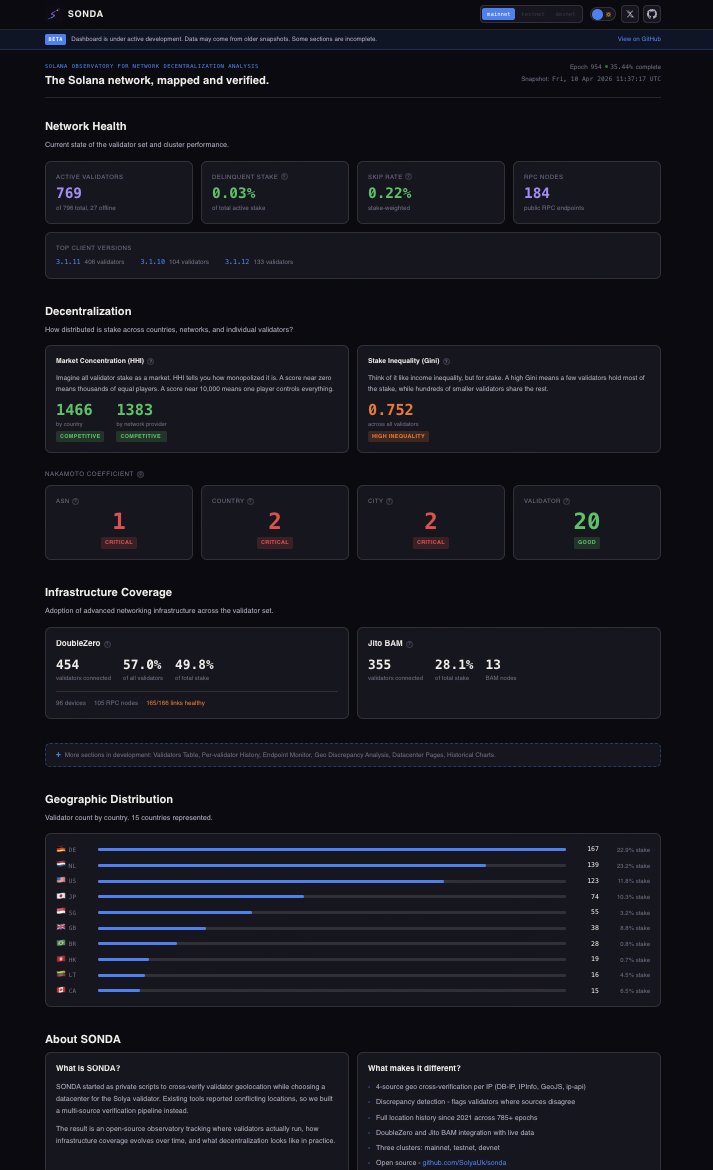Click the 0.22% skip rate value
This screenshot has width=713, height=1170.
(389, 193)
